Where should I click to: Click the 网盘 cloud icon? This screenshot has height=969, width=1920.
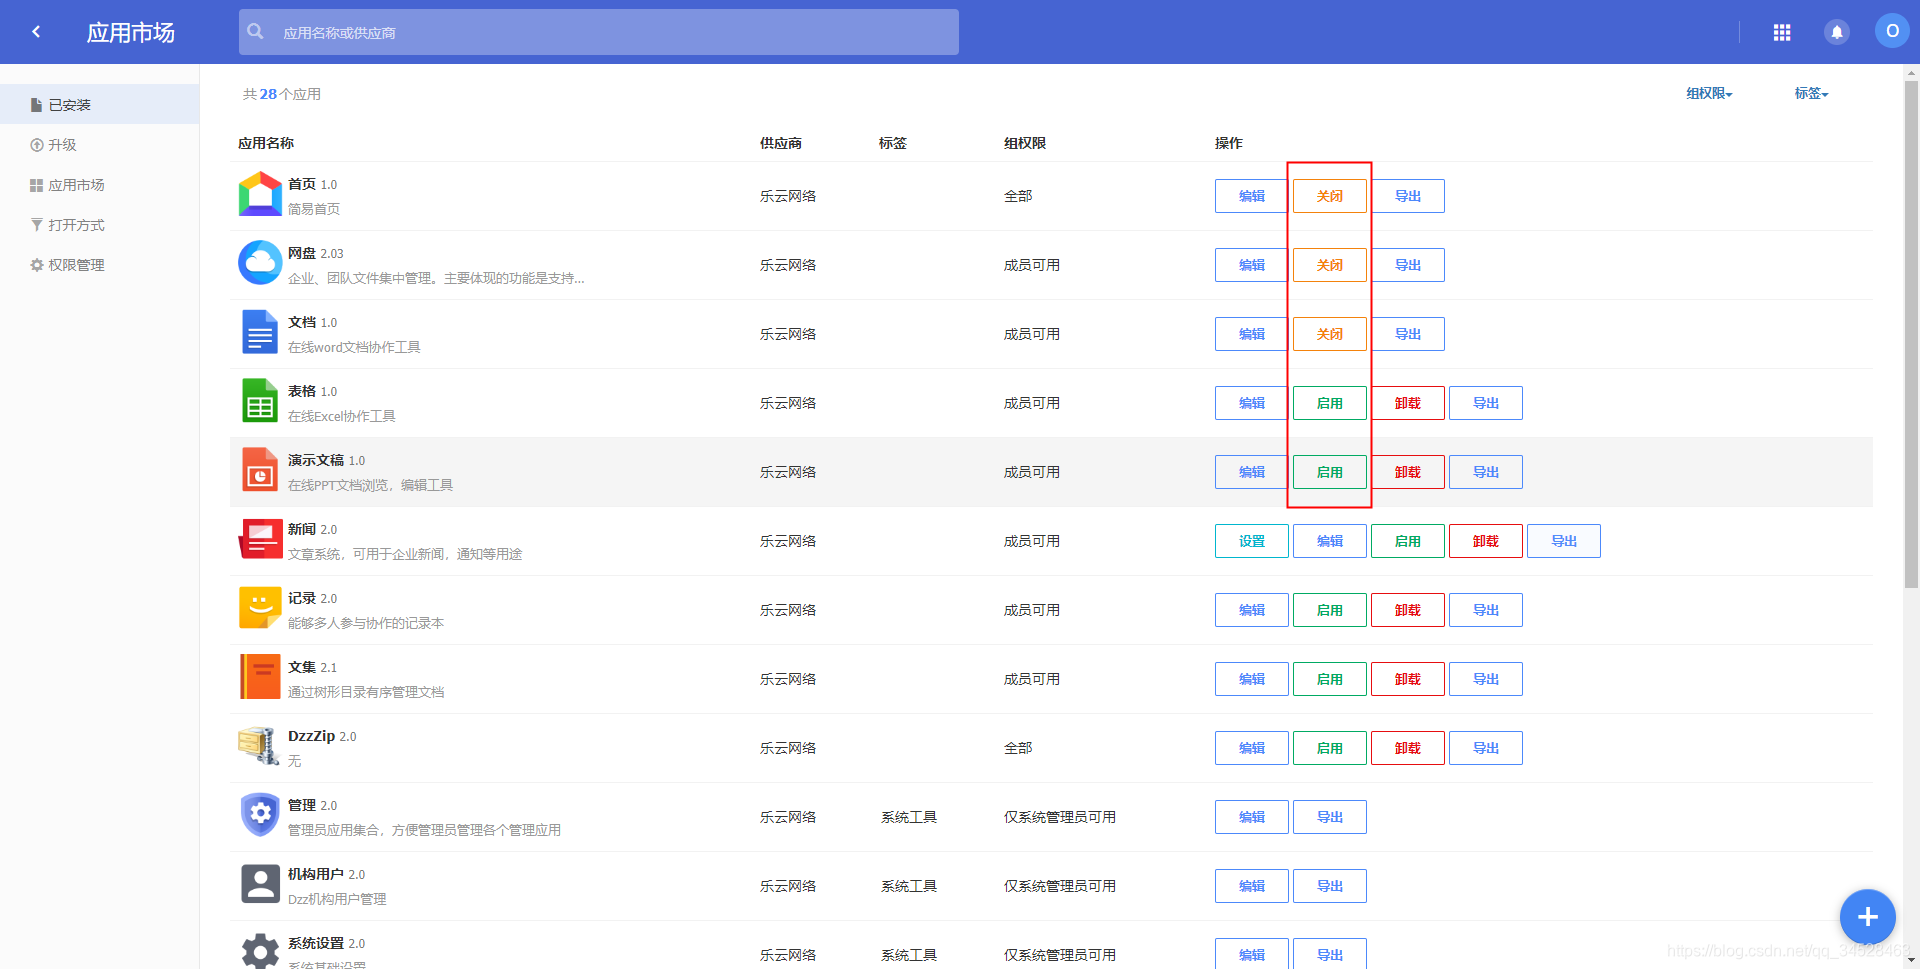(x=260, y=263)
